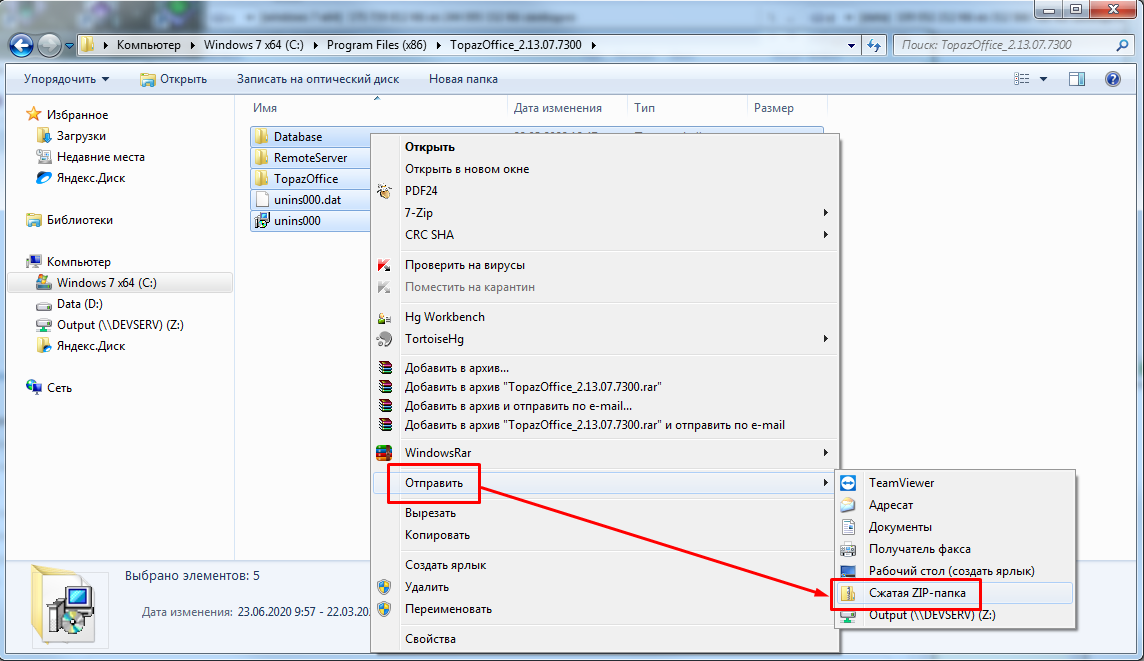This screenshot has height=661, width=1144.
Task: Open the recent pages dropdown near Back
Action: tap(69, 46)
